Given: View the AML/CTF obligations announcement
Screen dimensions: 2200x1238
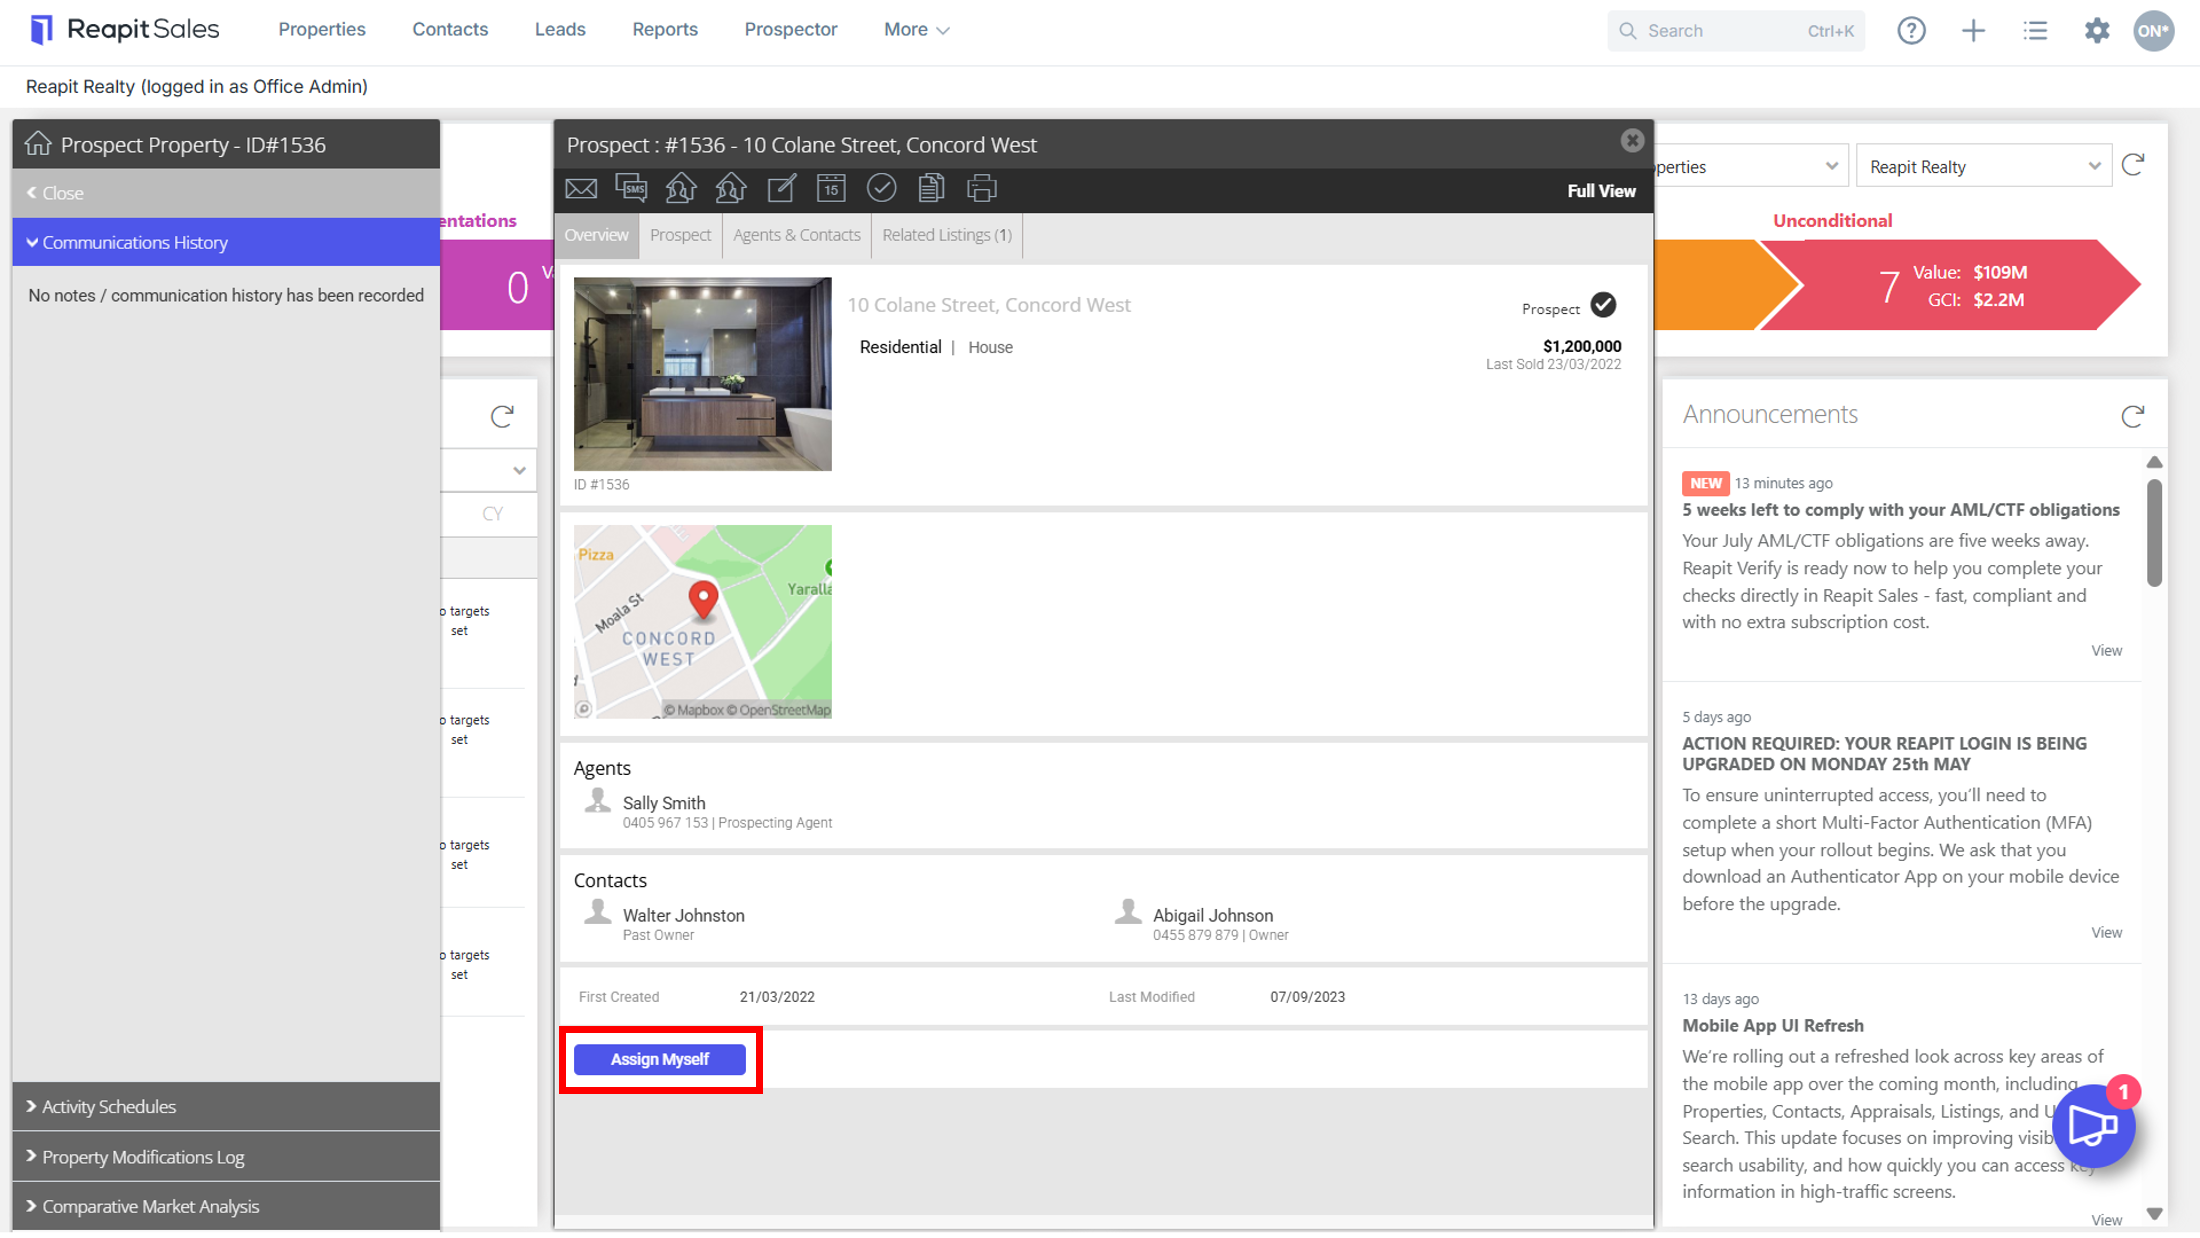Looking at the screenshot, I should 2106,651.
